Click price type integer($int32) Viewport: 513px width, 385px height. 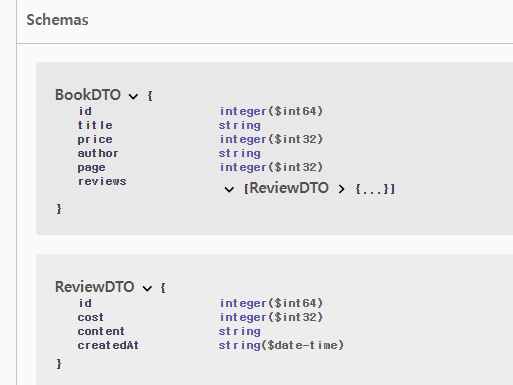point(271,139)
